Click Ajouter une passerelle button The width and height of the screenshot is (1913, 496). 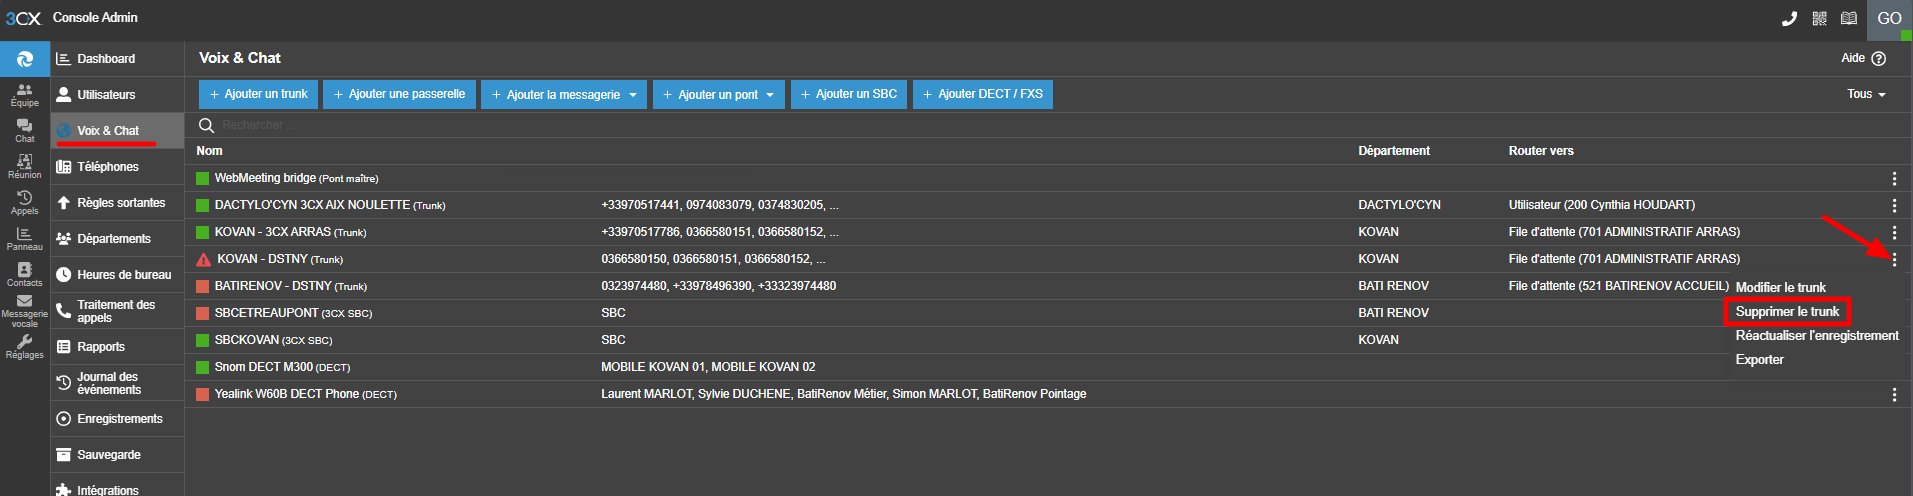click(399, 94)
